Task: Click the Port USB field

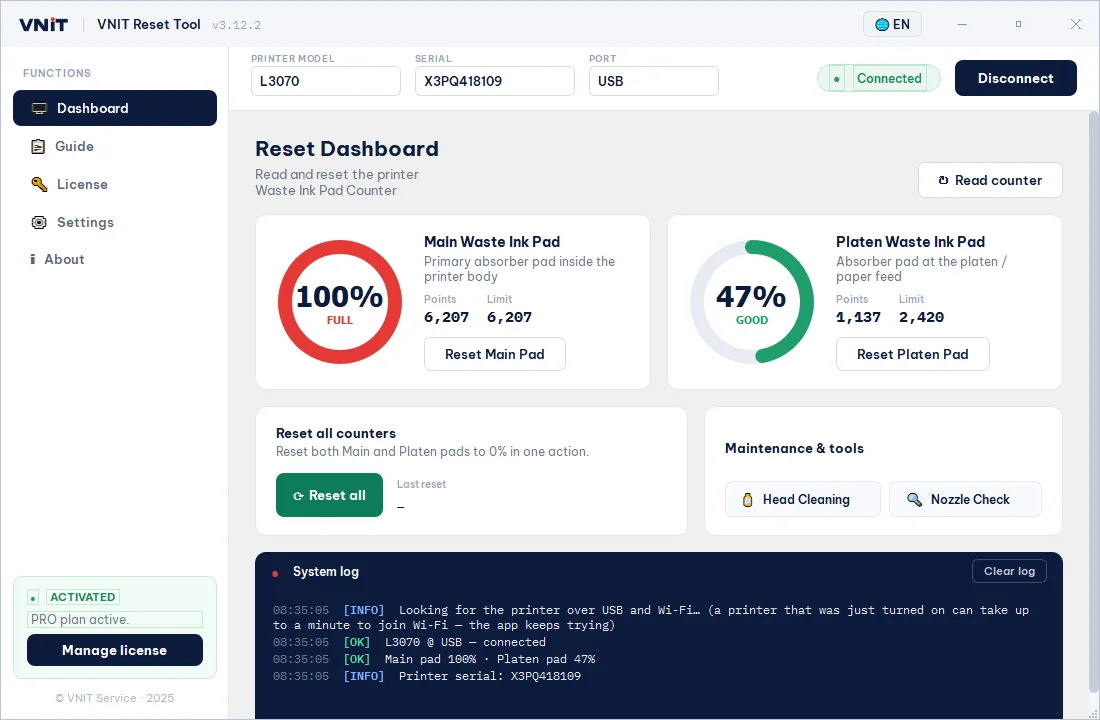Action: pos(654,81)
